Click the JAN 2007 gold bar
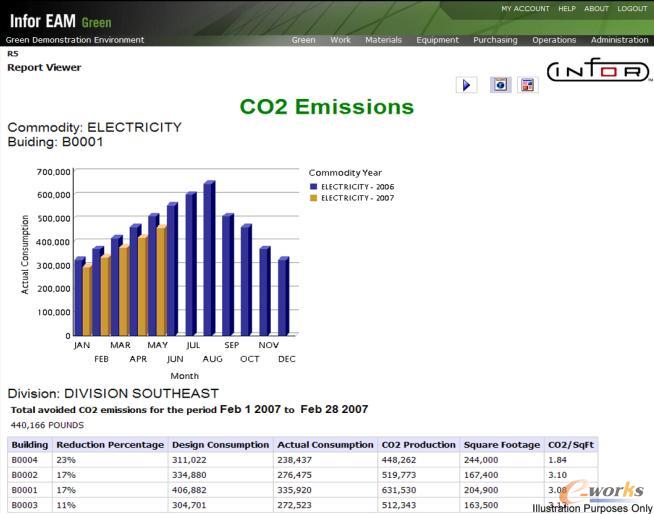The height and width of the screenshot is (514, 654). (x=87, y=300)
